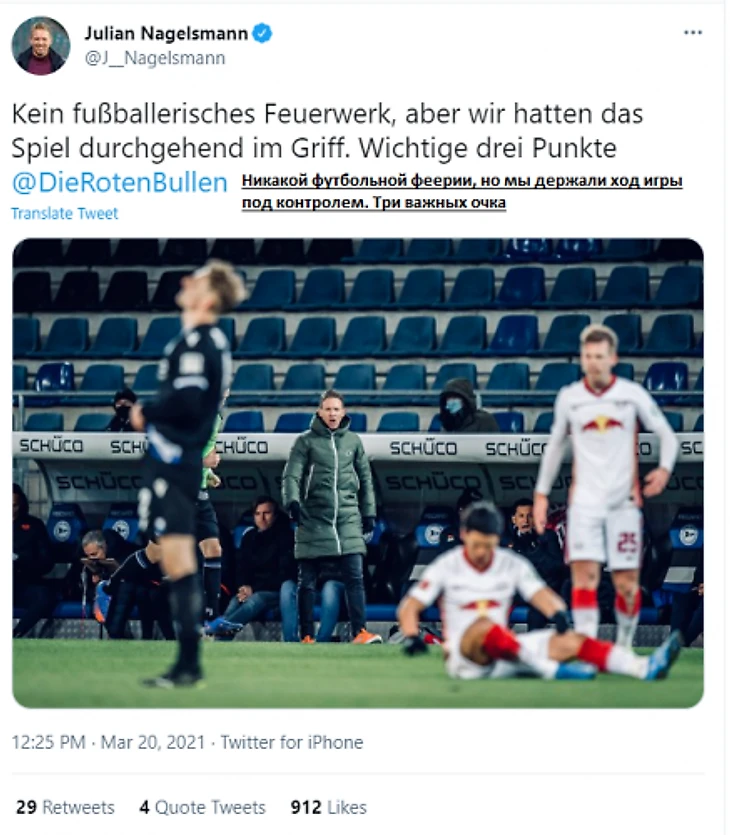Viewport: 730px width, 835px height.
Task: View the 4 Quote Tweets list
Action: pos(202,807)
